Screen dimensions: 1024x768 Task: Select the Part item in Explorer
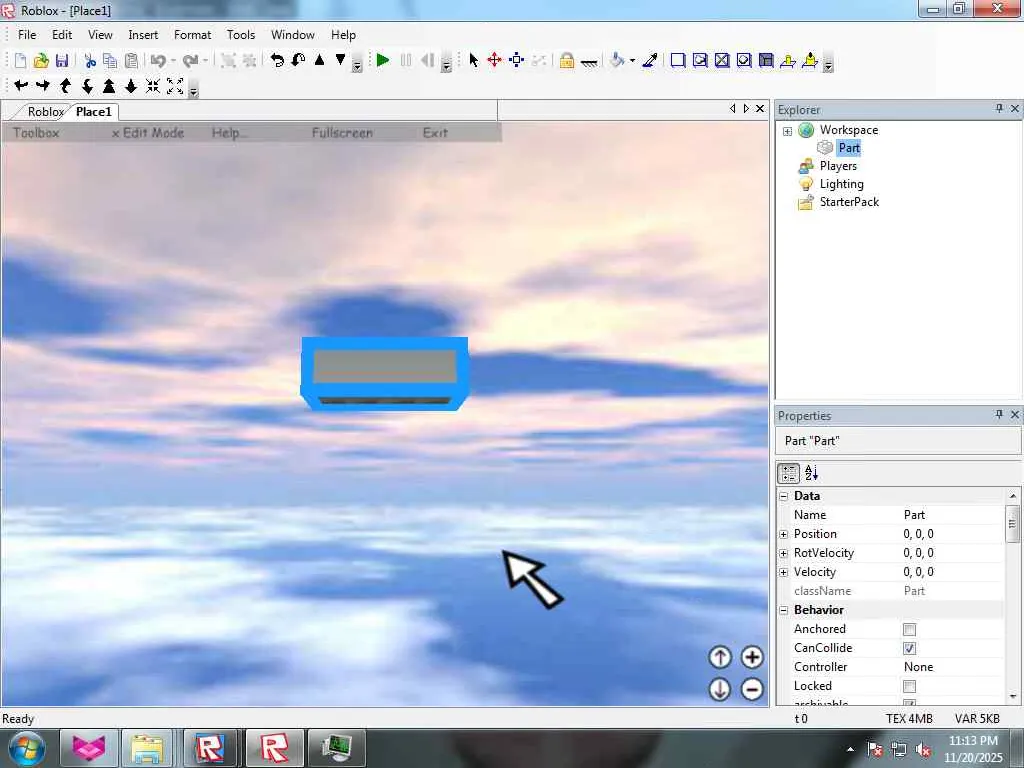click(849, 148)
